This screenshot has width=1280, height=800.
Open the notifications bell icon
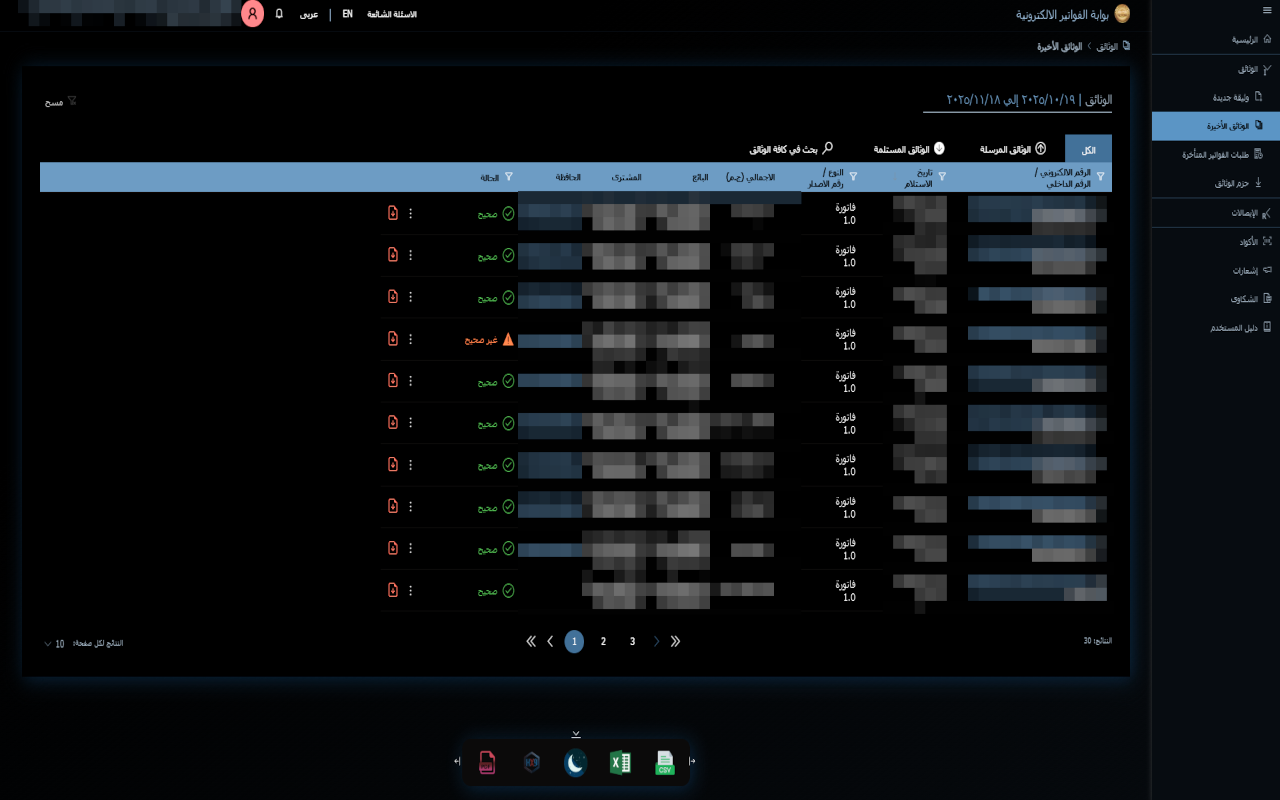point(279,14)
